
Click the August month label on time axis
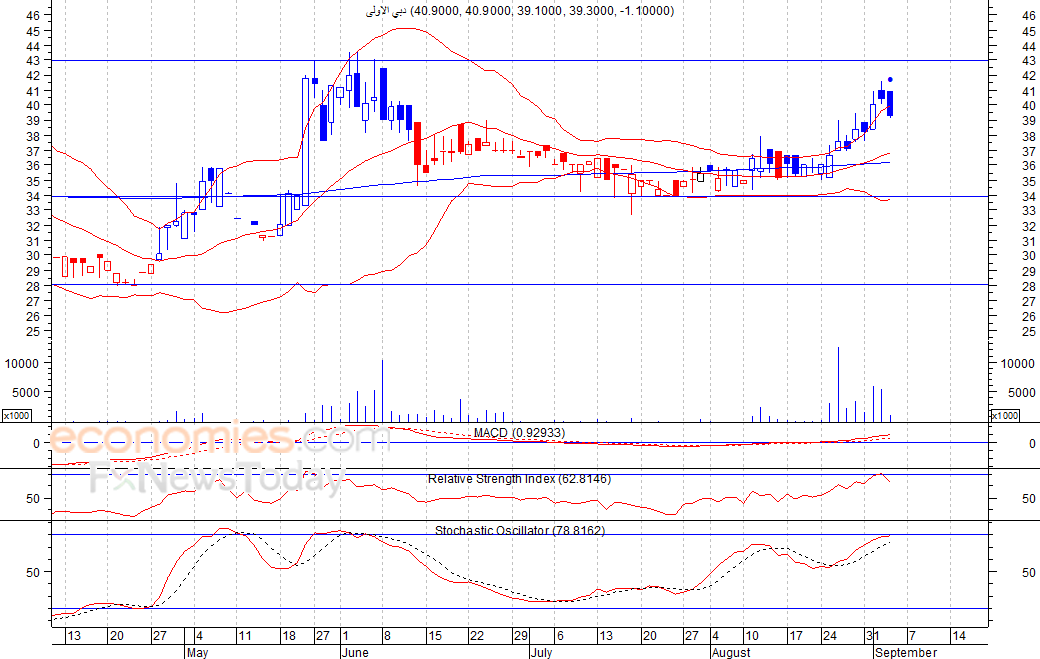pos(730,652)
